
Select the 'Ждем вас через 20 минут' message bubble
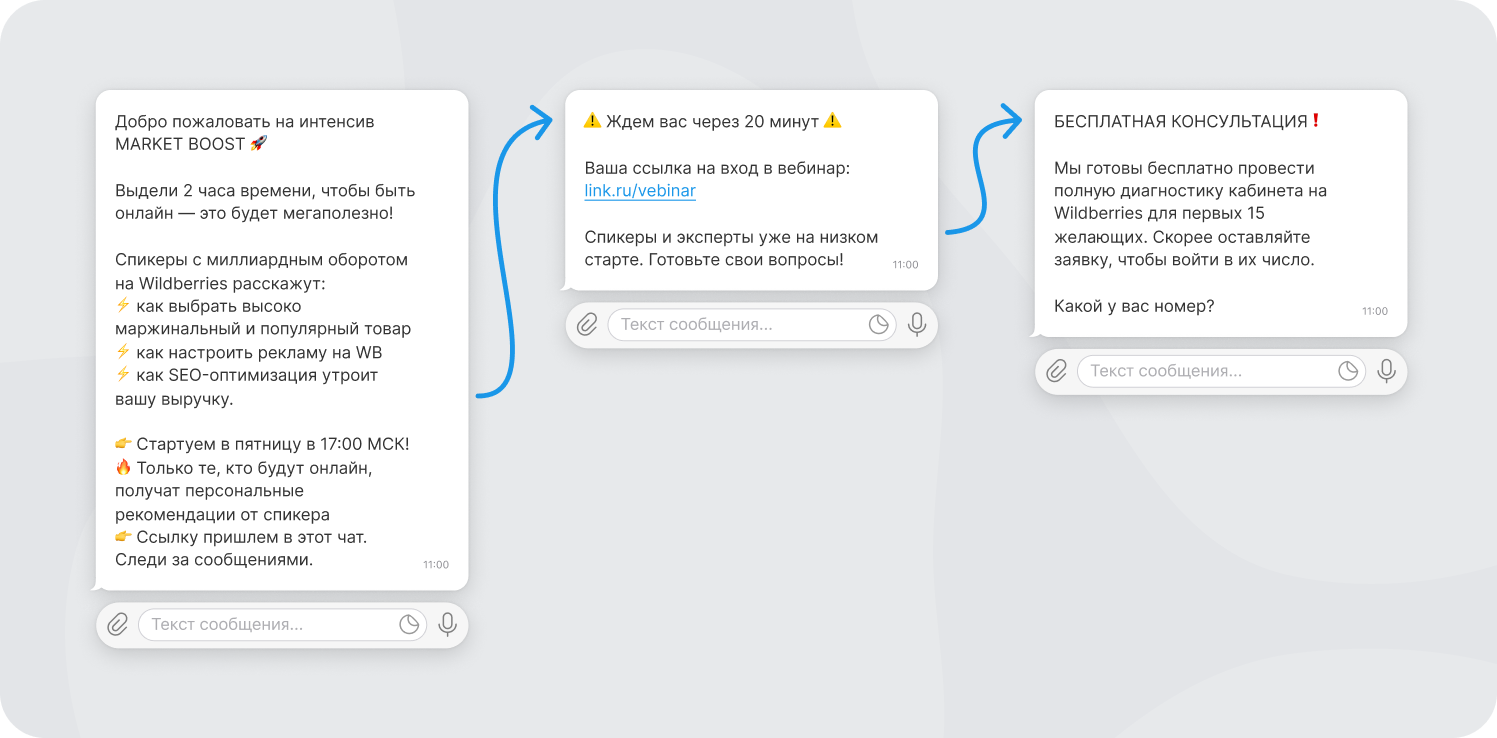tap(752, 190)
